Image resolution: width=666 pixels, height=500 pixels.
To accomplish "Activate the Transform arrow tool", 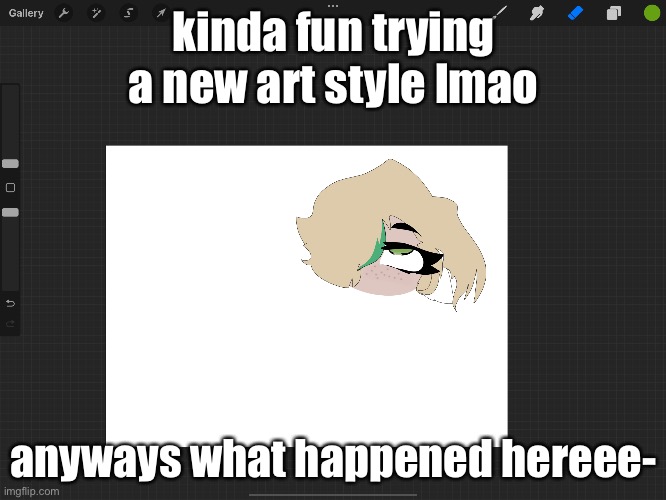I will (161, 13).
